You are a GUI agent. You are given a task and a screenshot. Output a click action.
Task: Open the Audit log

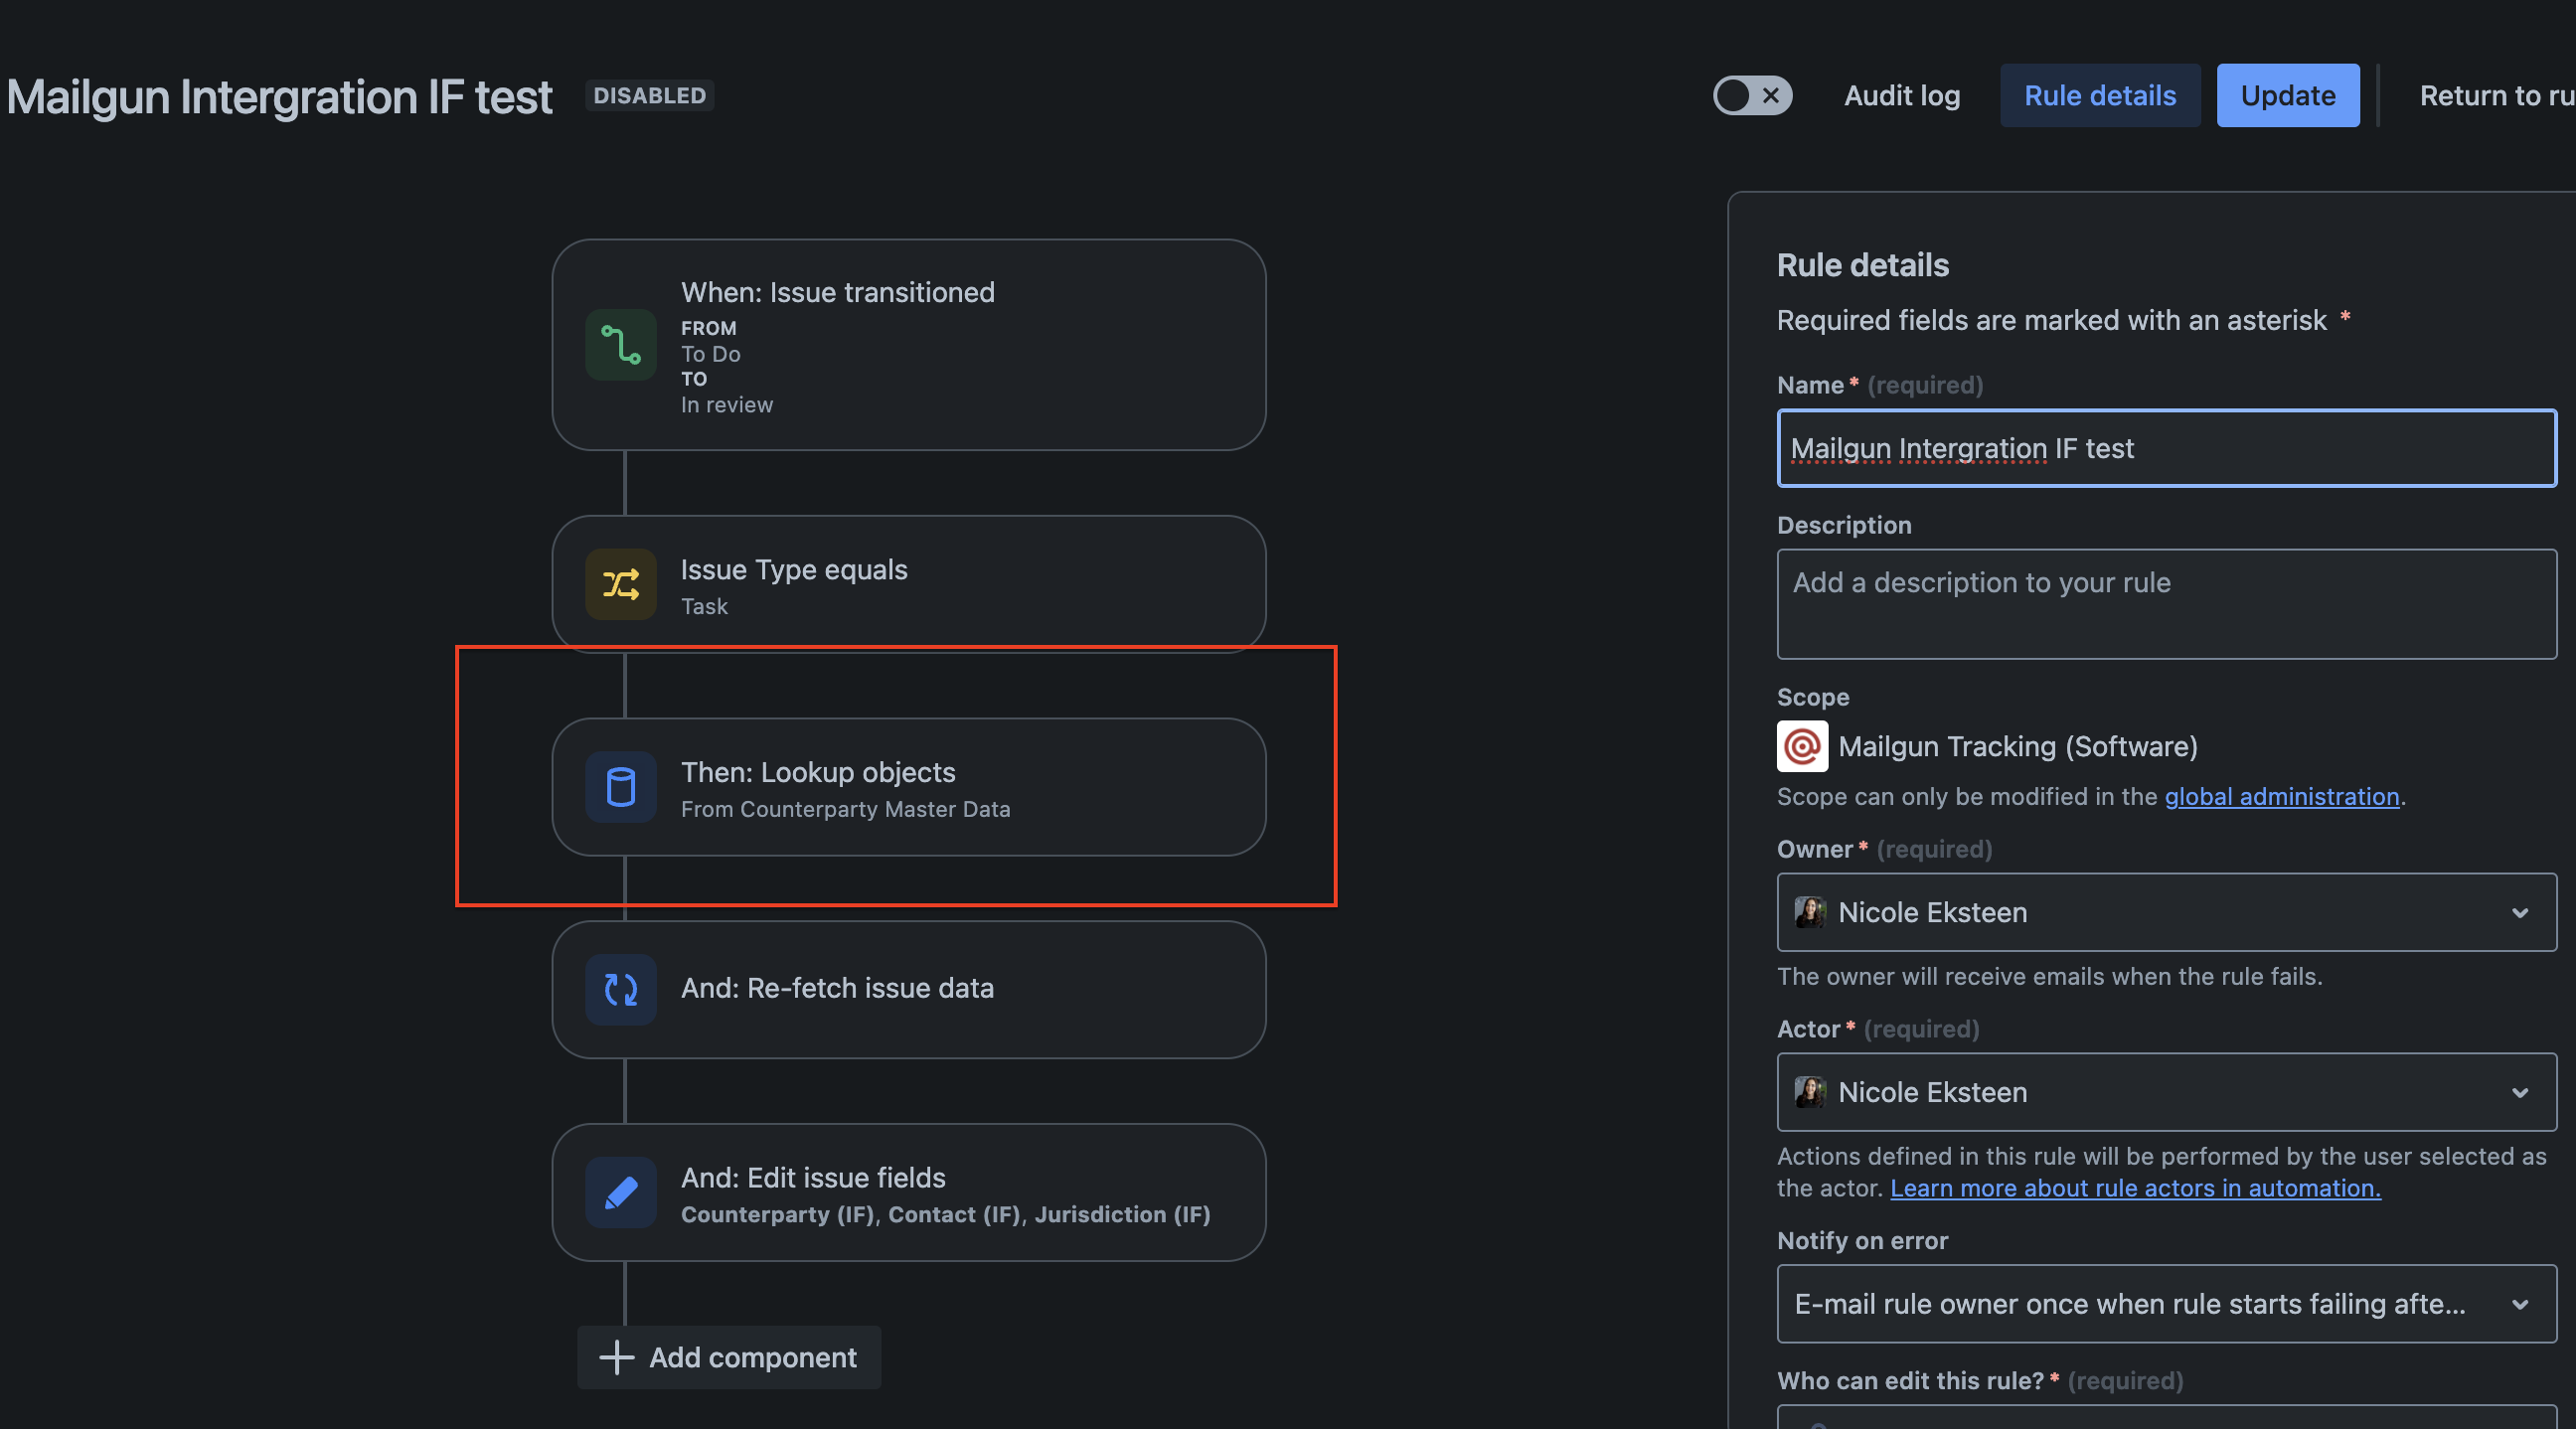[1902, 96]
